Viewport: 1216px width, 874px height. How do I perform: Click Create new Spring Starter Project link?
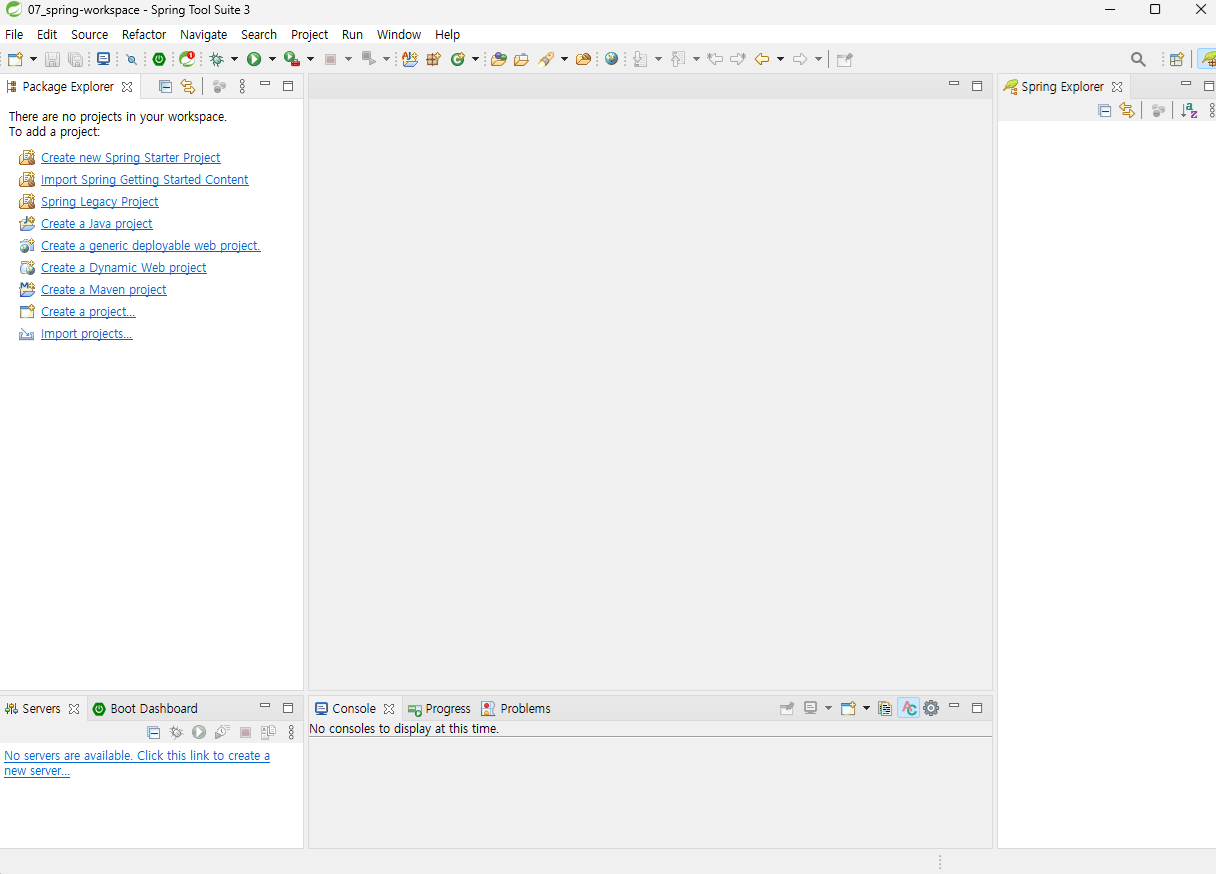coord(131,158)
